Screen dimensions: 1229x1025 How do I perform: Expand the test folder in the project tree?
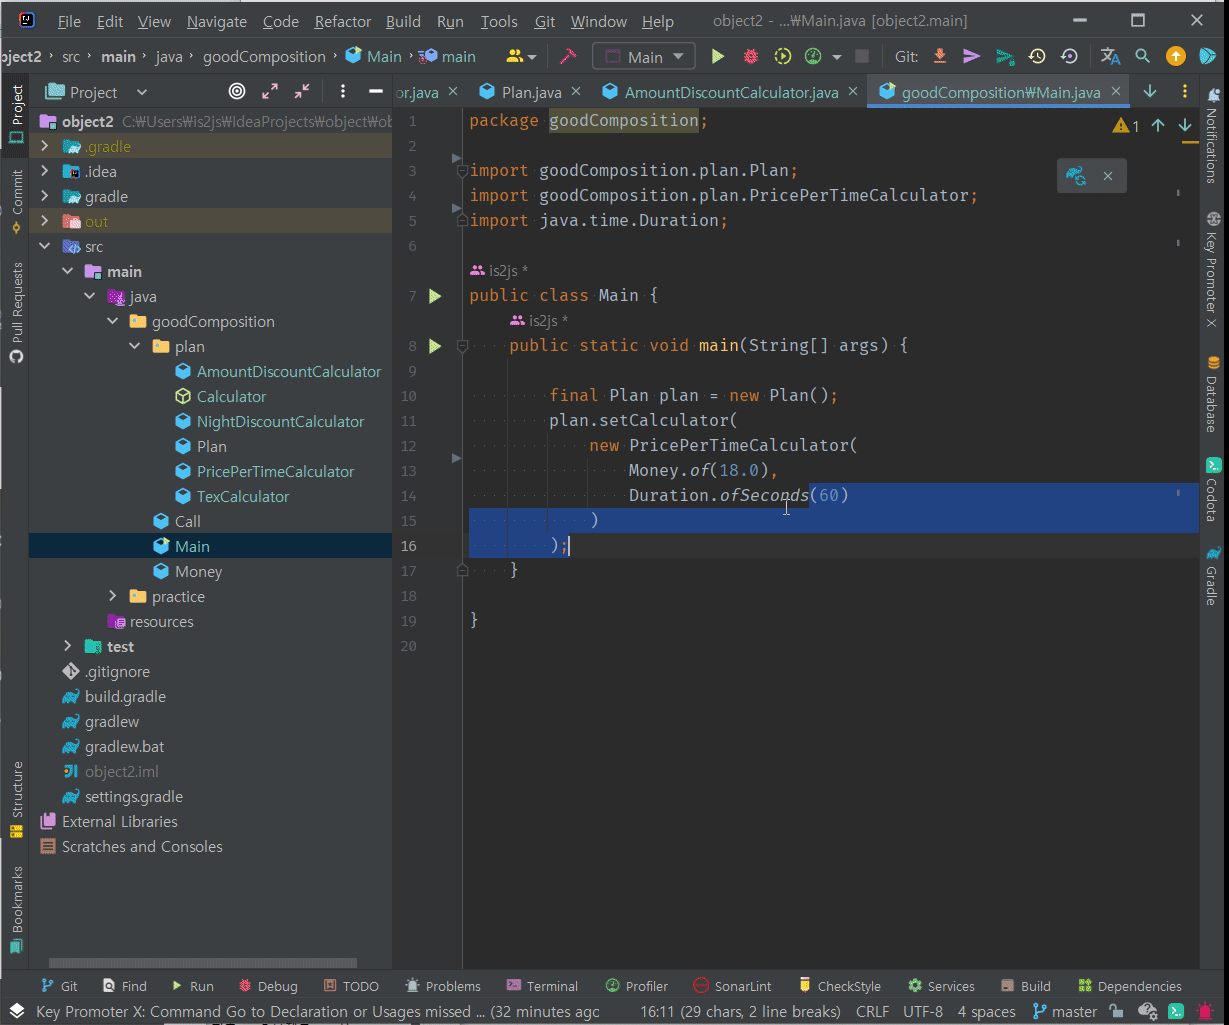pyautogui.click(x=67, y=647)
